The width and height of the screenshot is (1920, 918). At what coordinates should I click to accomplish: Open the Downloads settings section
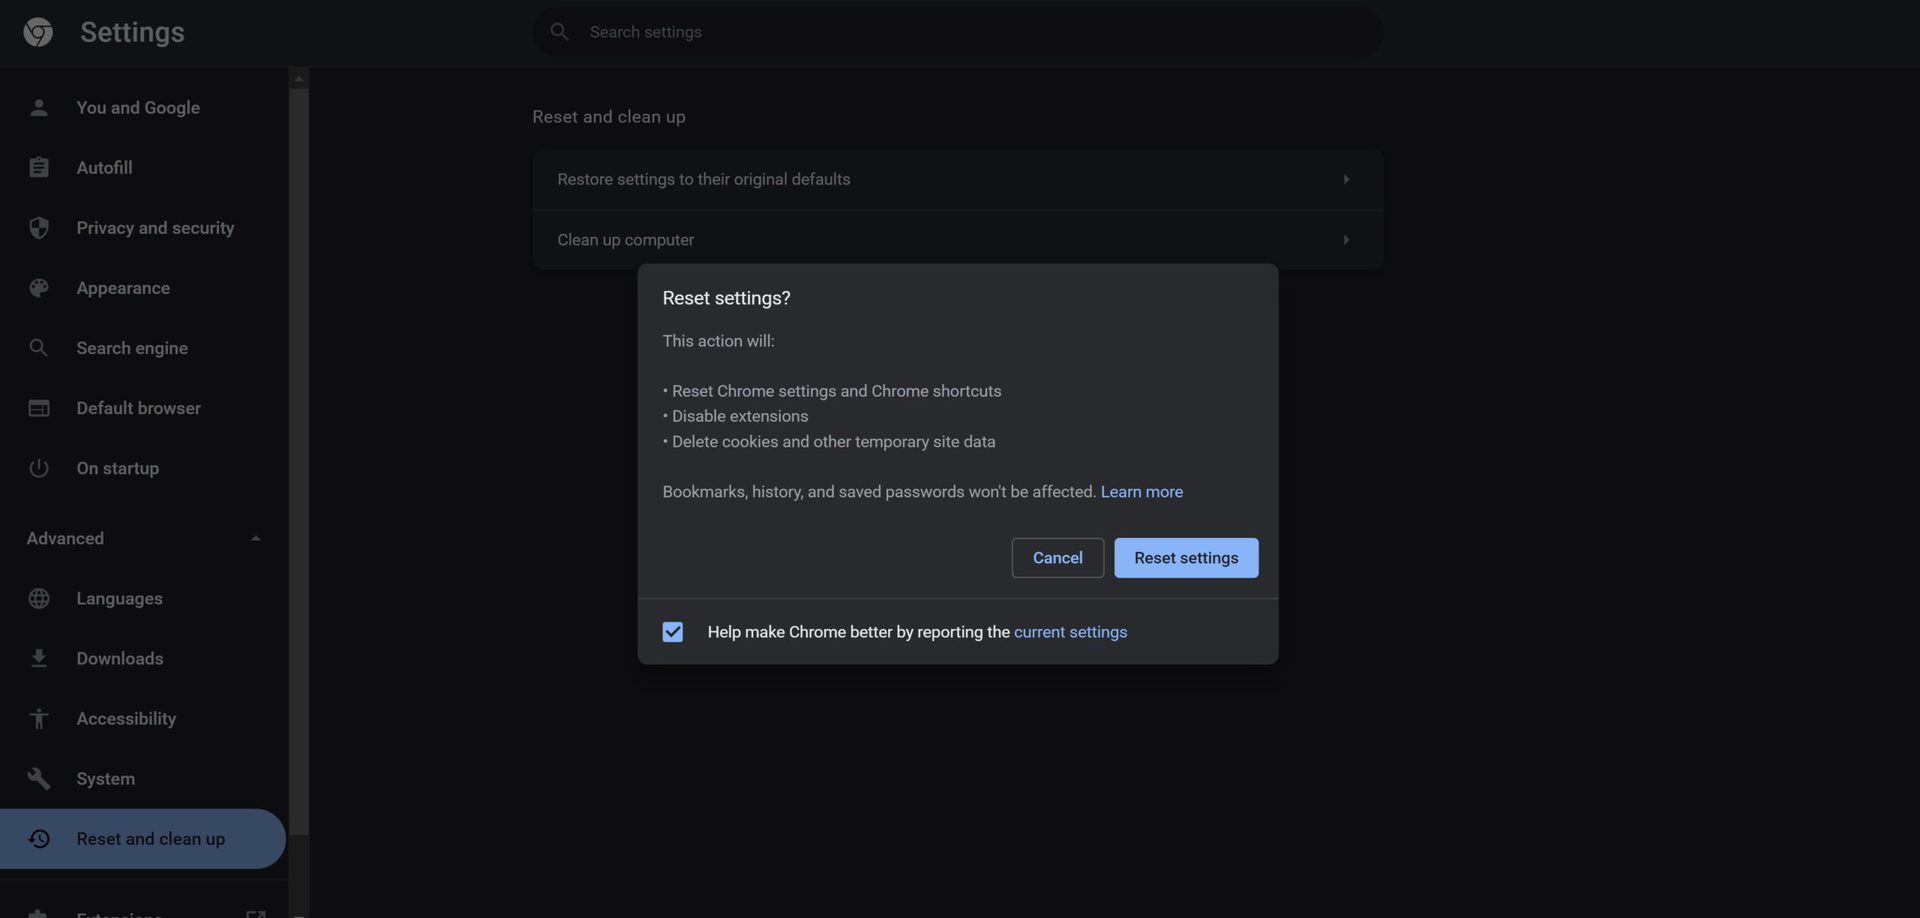click(120, 658)
